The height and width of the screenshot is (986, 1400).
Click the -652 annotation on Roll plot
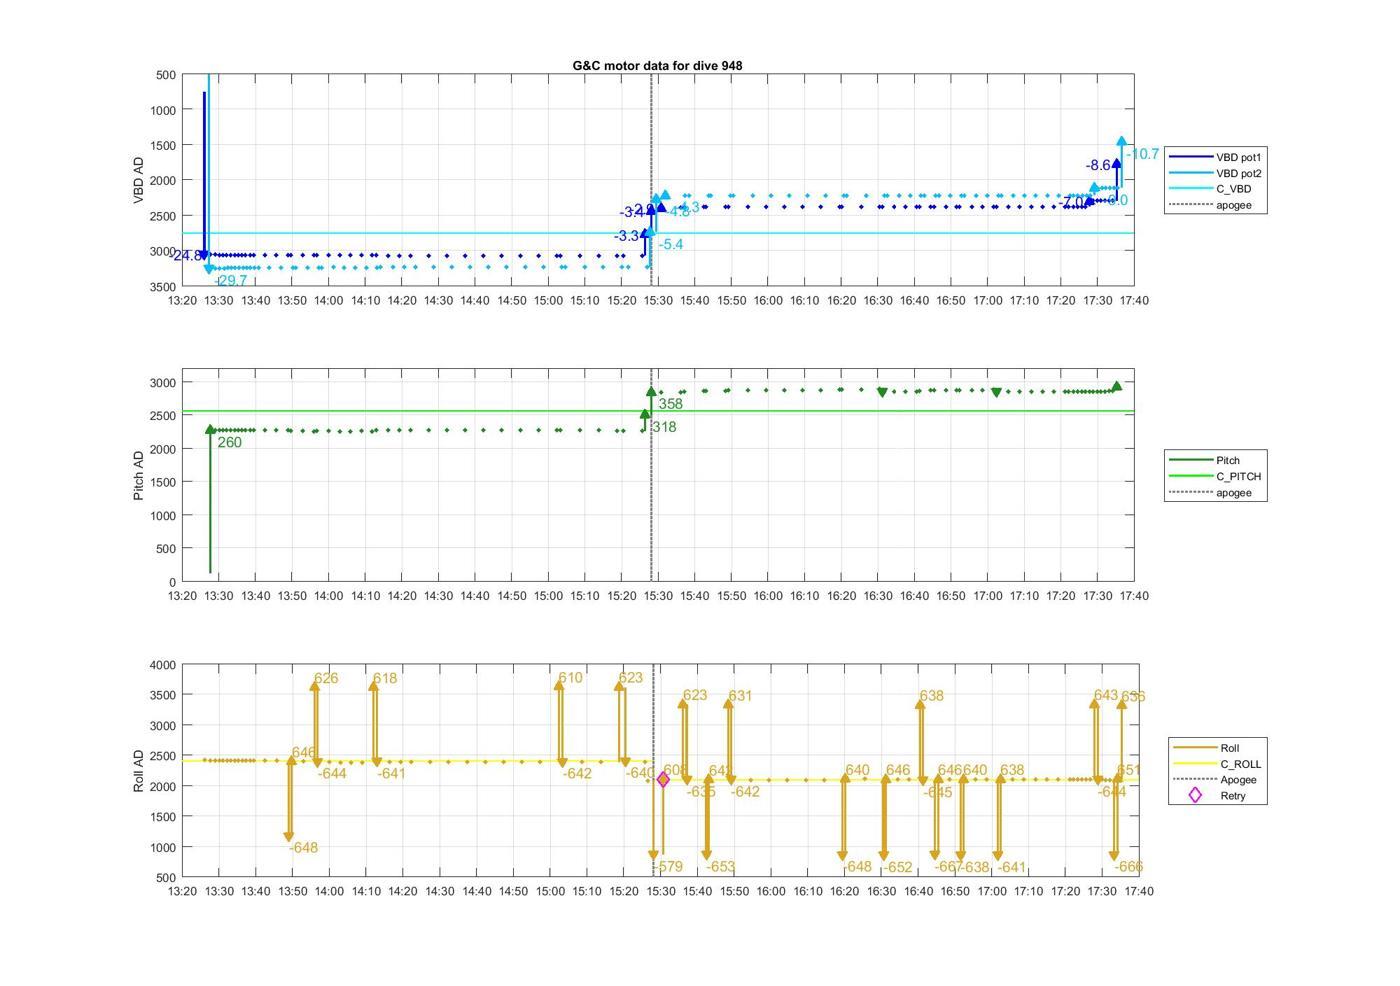tap(898, 868)
